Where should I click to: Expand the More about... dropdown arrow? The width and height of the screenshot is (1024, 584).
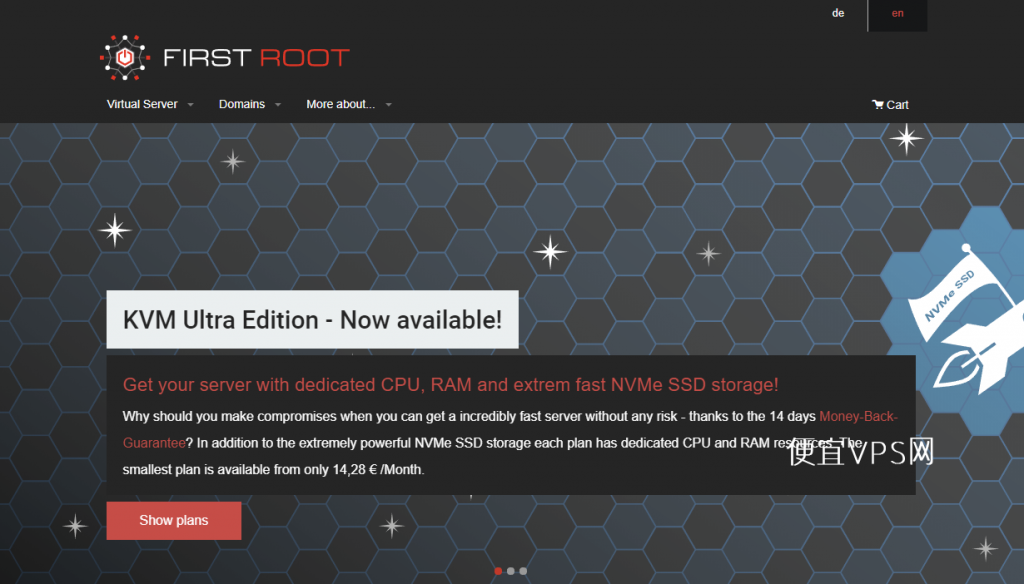(x=389, y=105)
